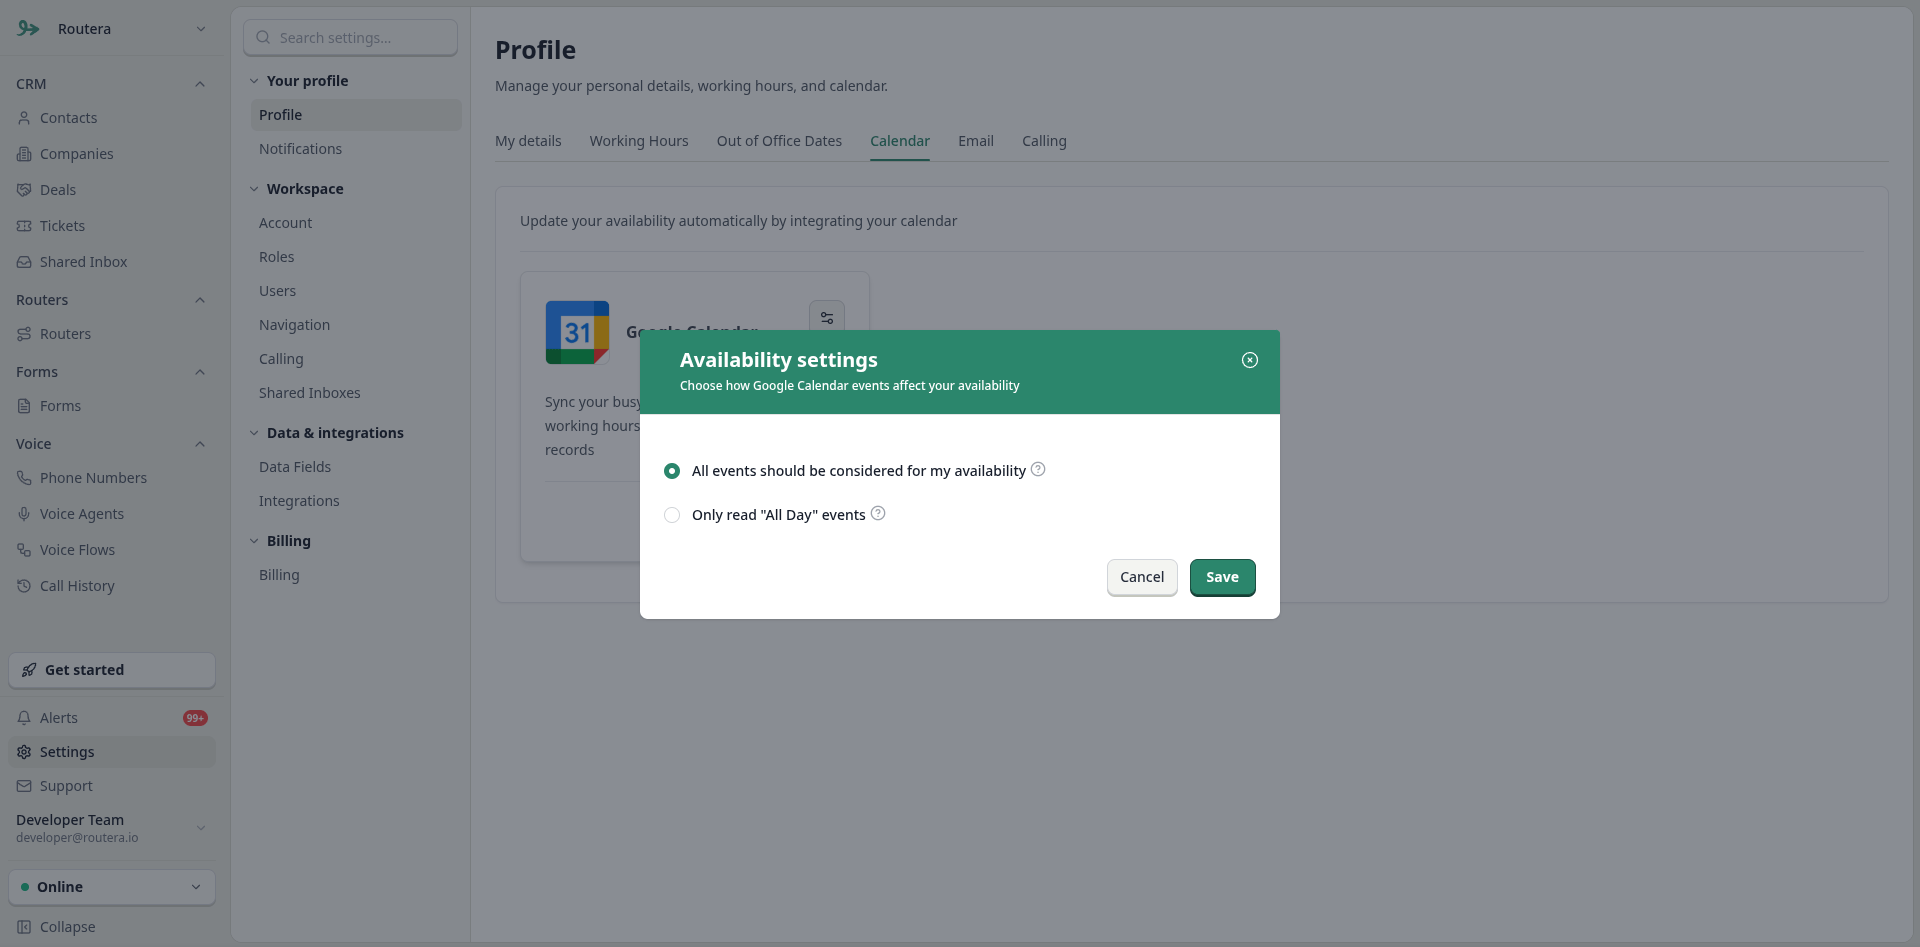This screenshot has width=1920, height=947.
Task: Show help for All events option
Action: (x=1038, y=469)
